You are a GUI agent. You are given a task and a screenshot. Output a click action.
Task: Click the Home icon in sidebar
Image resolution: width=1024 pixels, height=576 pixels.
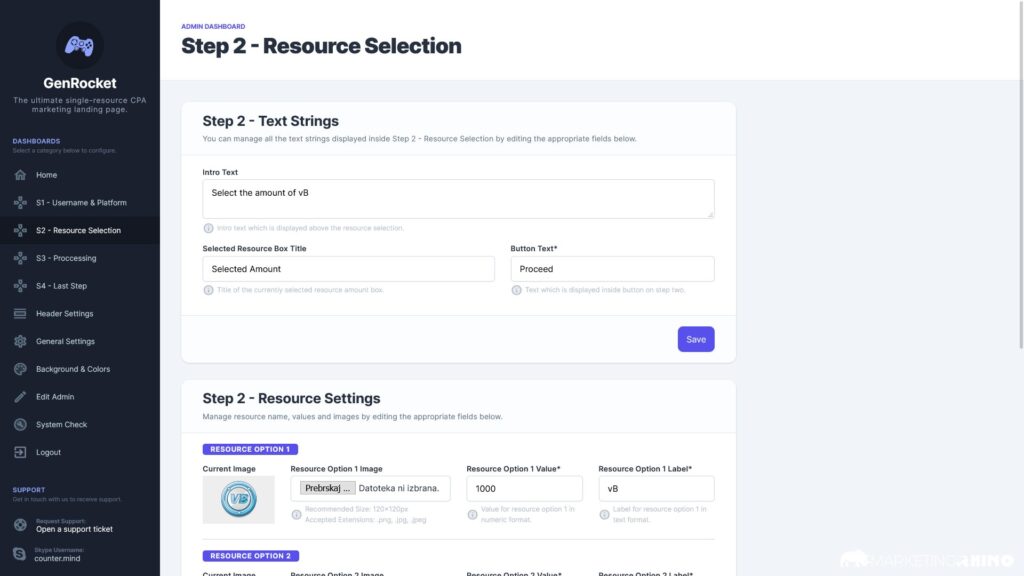(20, 175)
